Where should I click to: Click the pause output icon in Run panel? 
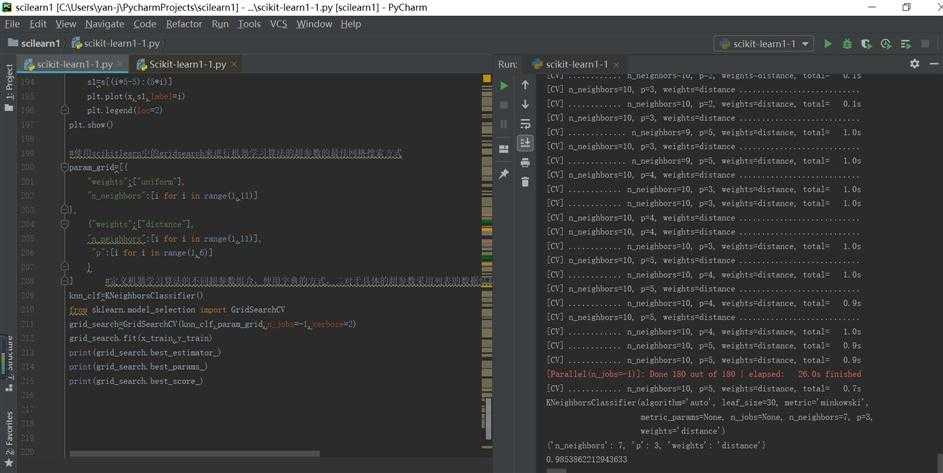click(x=504, y=125)
